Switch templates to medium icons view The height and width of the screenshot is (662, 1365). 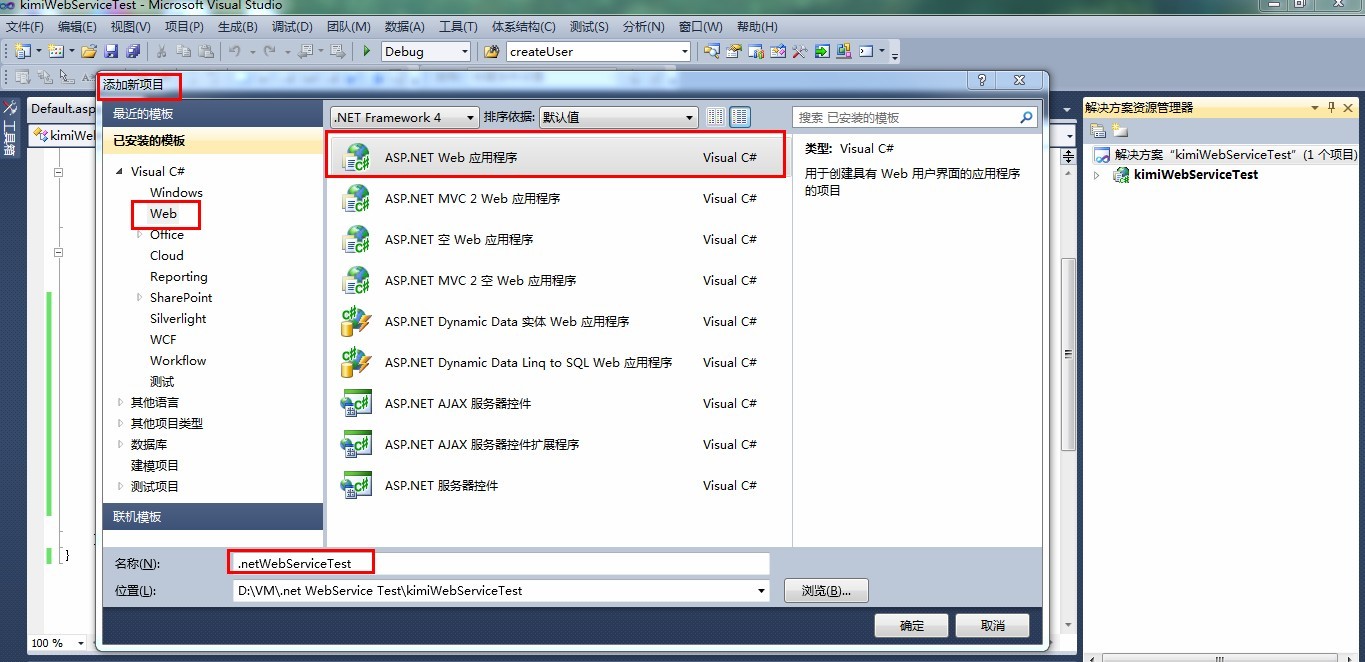coord(740,117)
